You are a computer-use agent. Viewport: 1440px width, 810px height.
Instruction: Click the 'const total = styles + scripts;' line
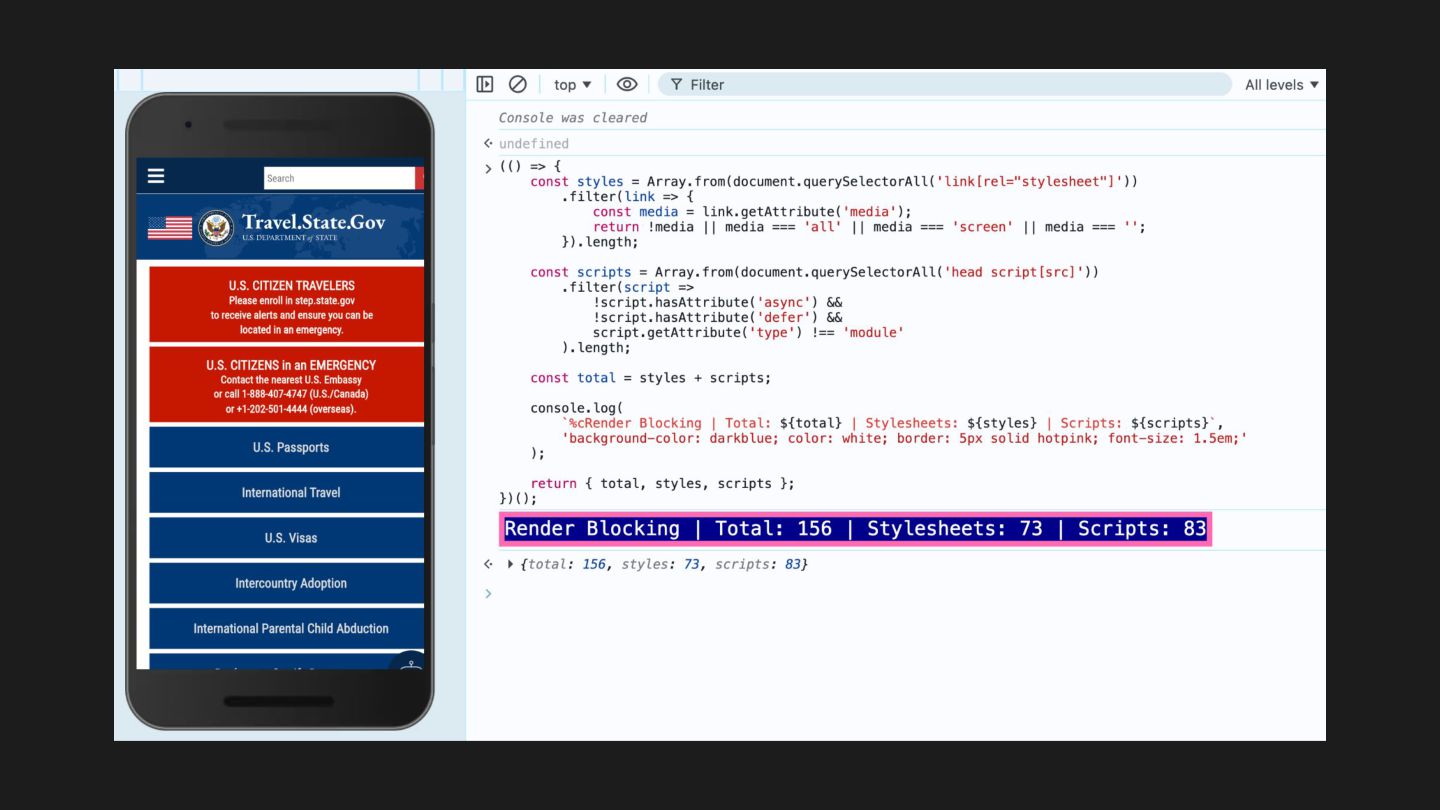pyautogui.click(x=650, y=378)
